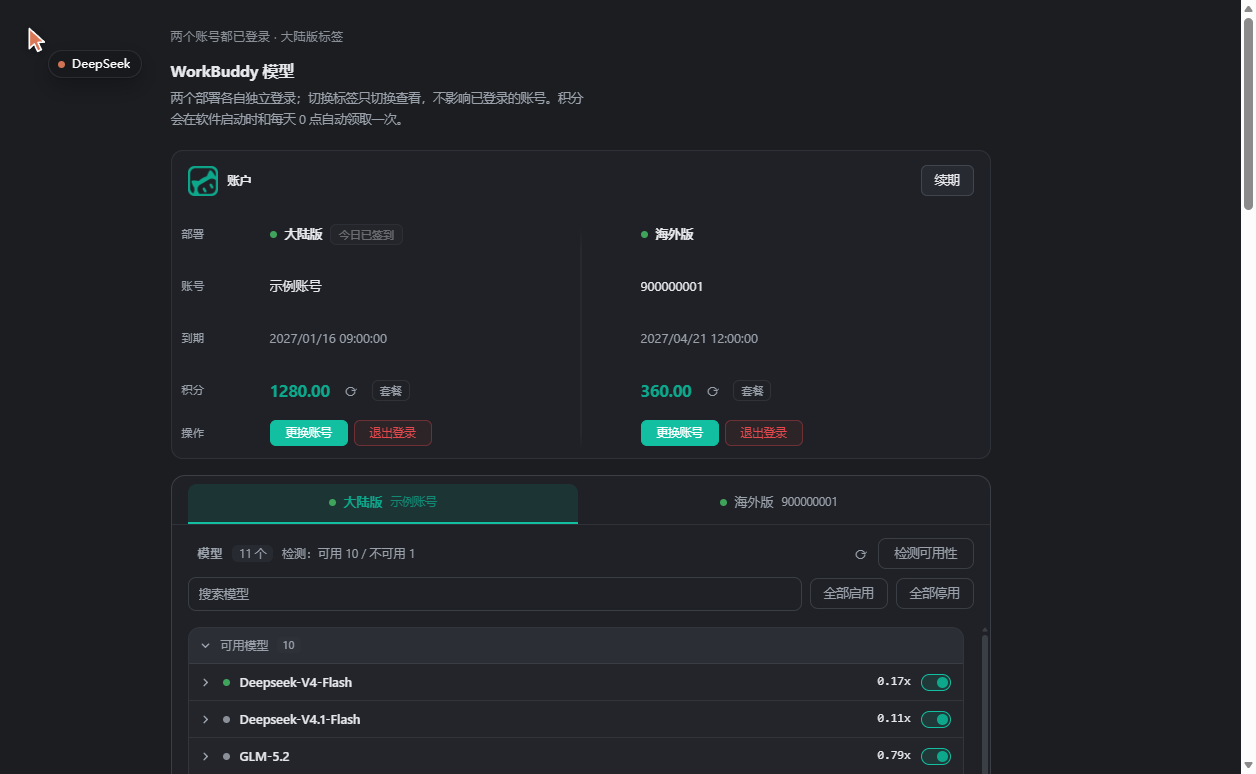Click 更换账号 under 海外版
The width and height of the screenshot is (1256, 774).
tap(680, 433)
